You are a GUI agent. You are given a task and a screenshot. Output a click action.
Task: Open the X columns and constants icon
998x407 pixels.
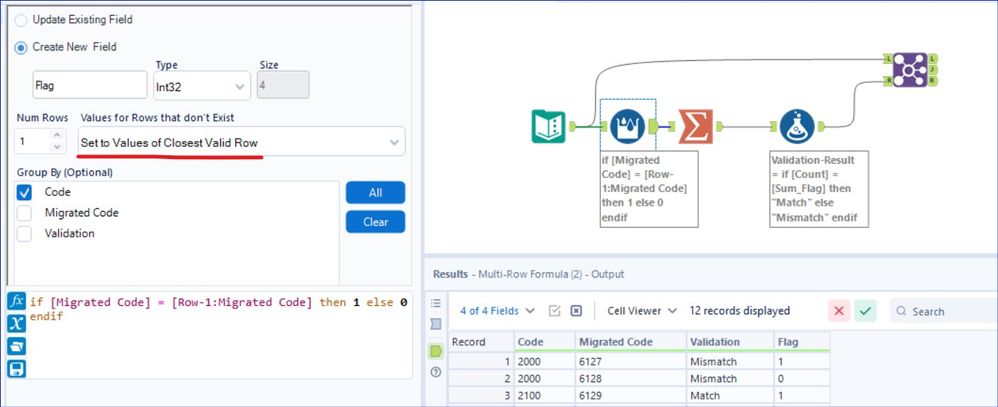(x=17, y=324)
